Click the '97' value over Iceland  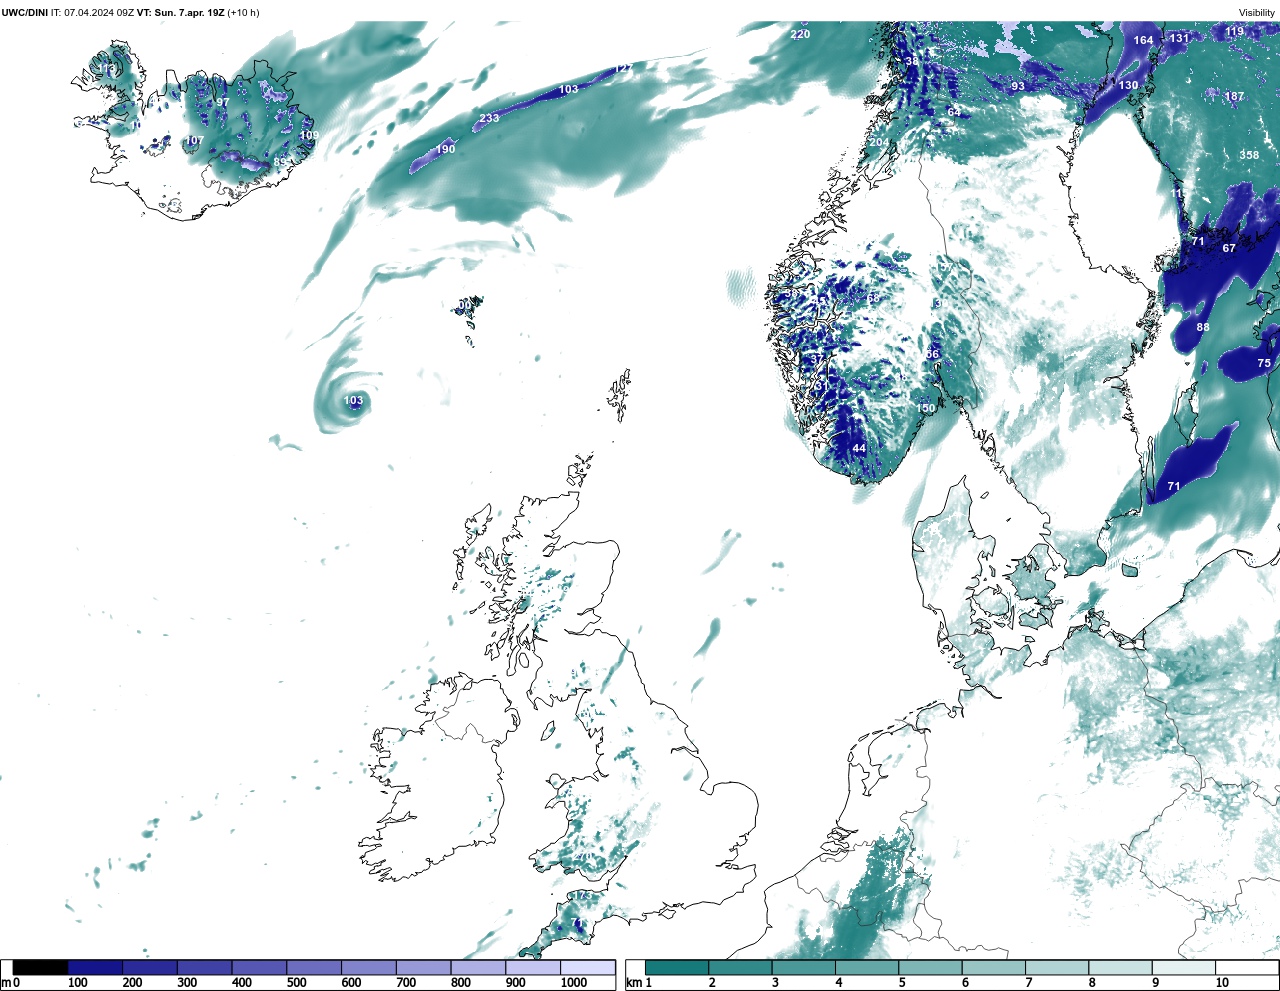[x=223, y=102]
